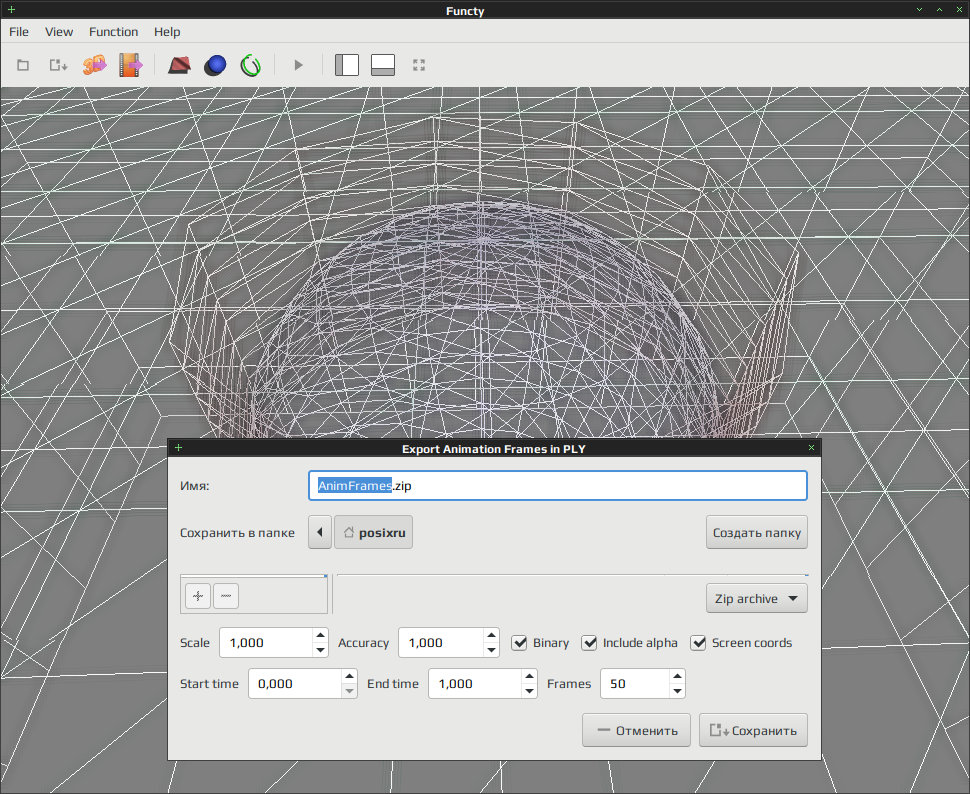
Task: Toggle the Include alpha checkbox
Action: coord(589,643)
